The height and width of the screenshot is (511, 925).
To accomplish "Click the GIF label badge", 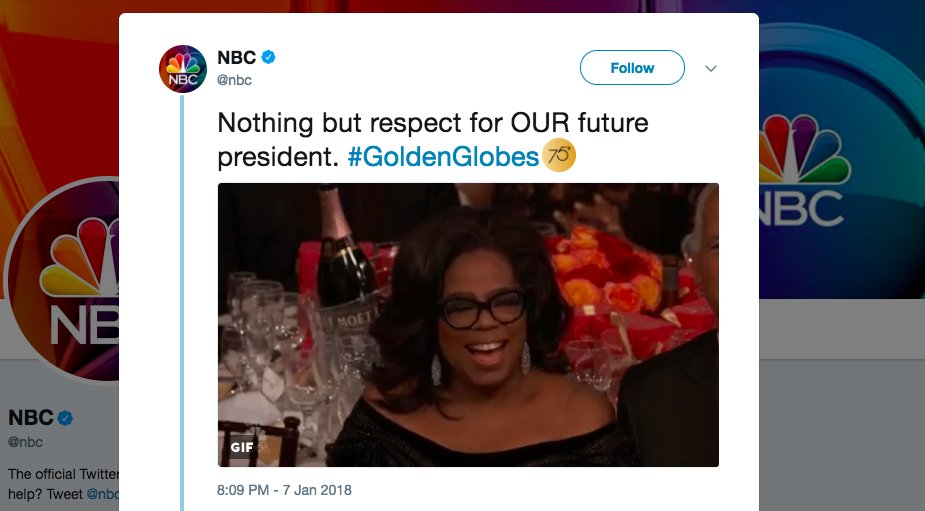I will (242, 447).
